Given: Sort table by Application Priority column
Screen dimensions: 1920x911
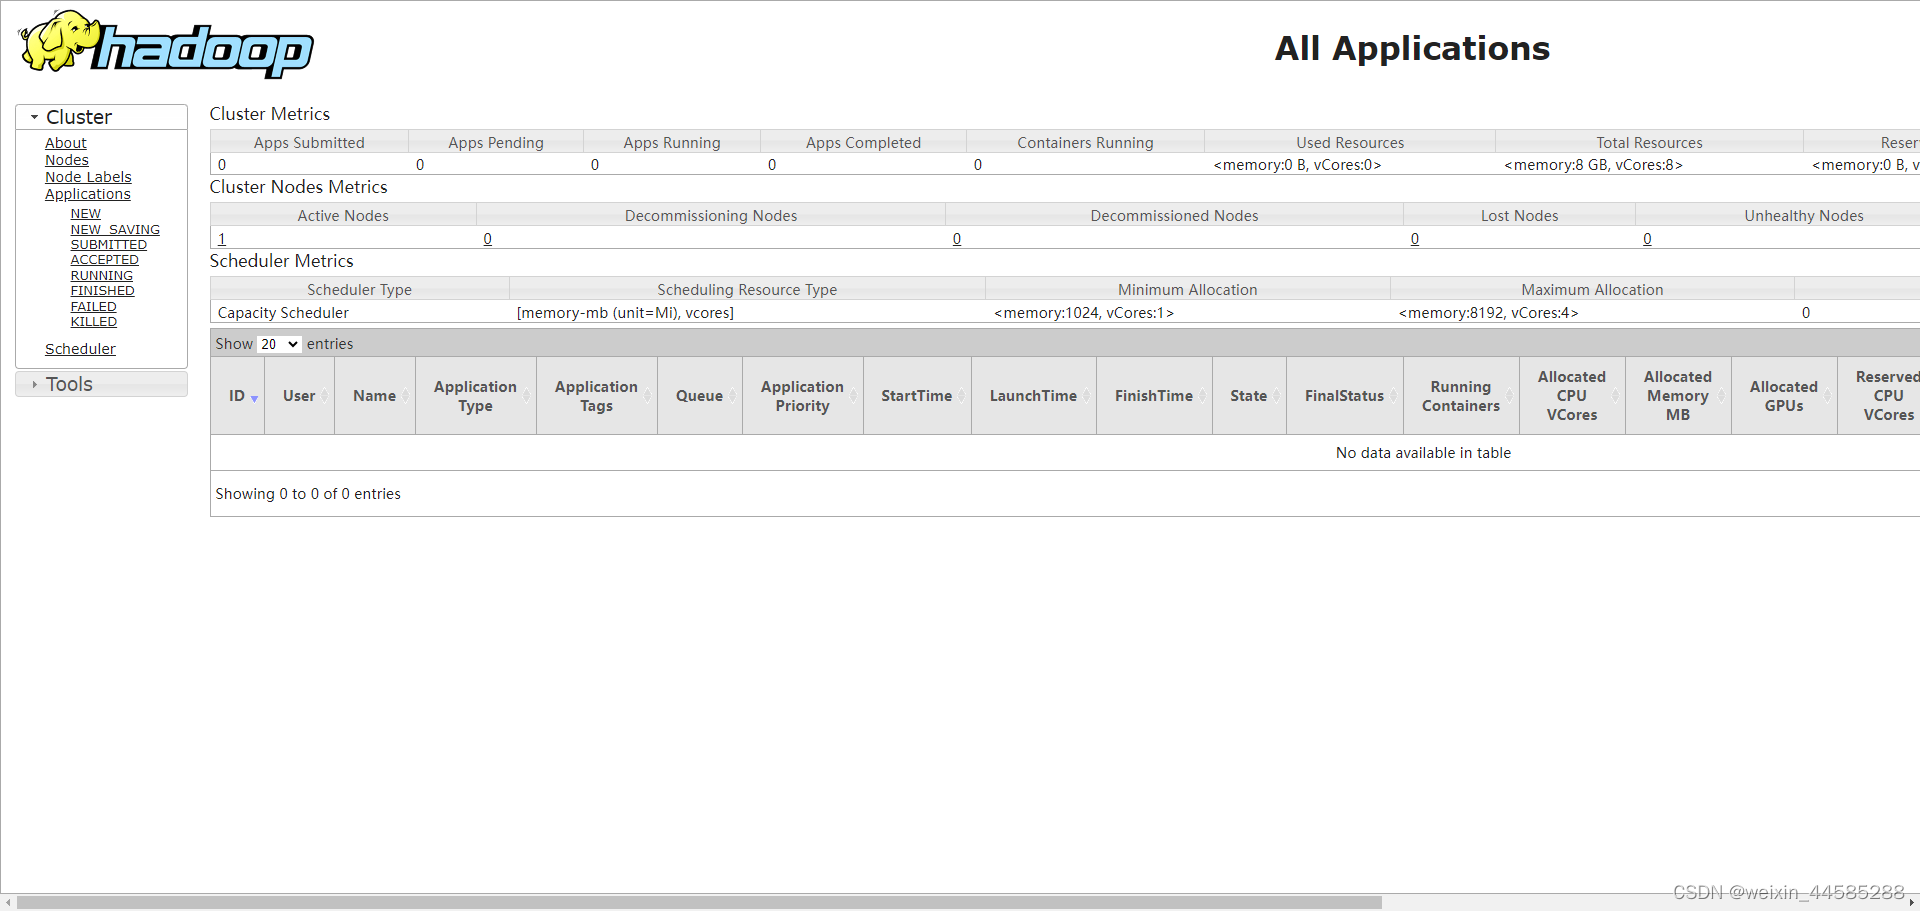Looking at the screenshot, I should pyautogui.click(x=802, y=396).
